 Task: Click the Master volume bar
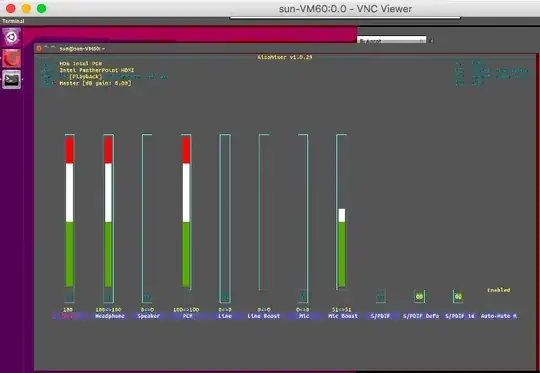pos(70,211)
